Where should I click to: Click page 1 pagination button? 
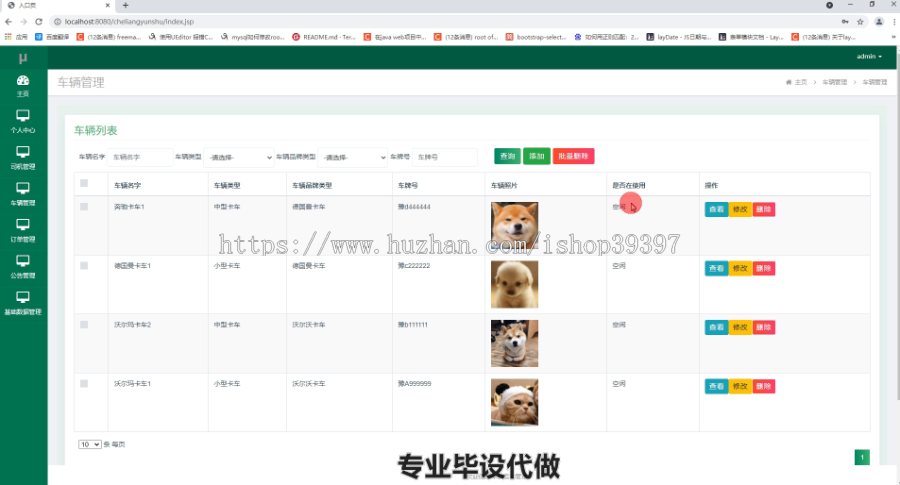point(862,457)
